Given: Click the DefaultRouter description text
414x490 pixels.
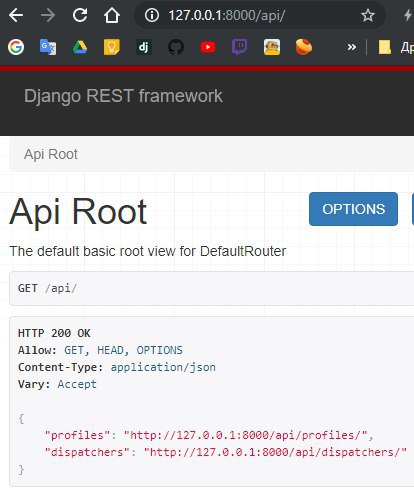Looking at the screenshot, I should coord(148,251).
